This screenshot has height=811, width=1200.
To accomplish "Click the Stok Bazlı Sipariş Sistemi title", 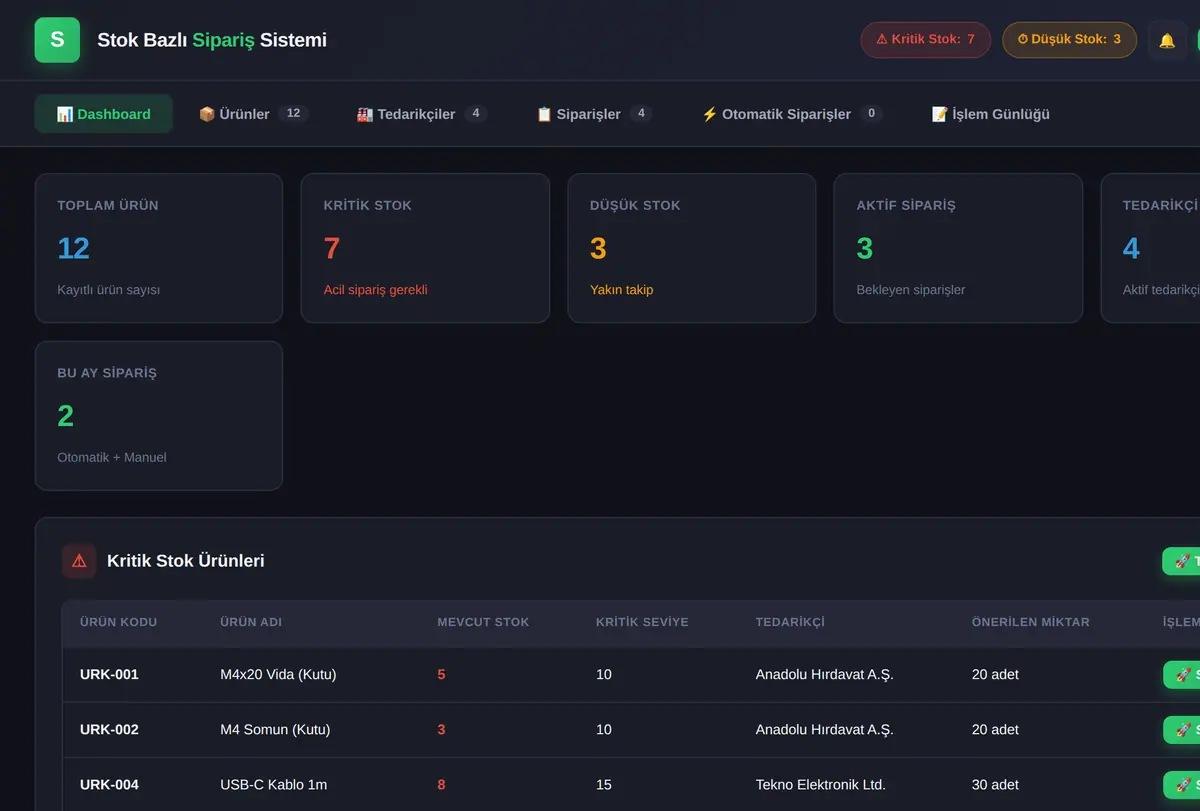I will pyautogui.click(x=212, y=40).
